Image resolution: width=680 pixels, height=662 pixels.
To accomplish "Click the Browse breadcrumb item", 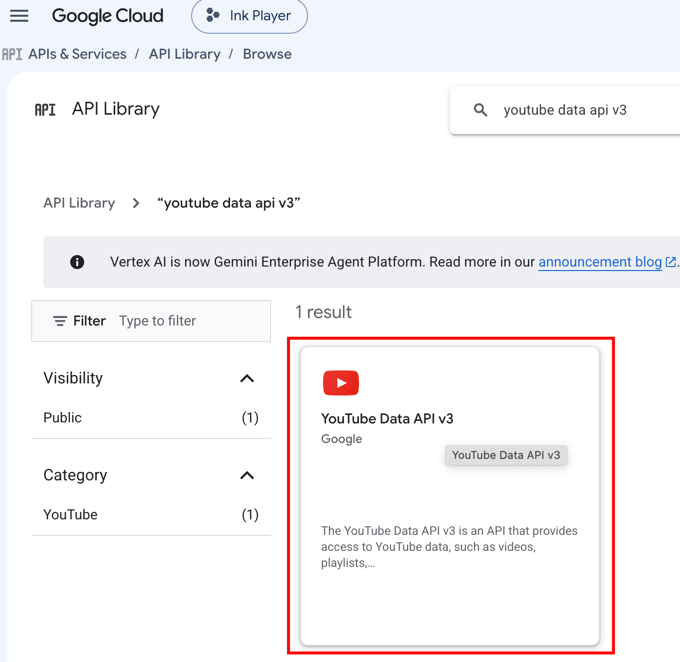I will 267,54.
